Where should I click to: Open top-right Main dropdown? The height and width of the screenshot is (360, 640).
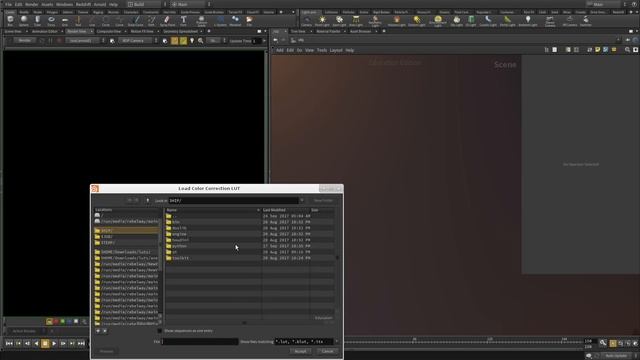point(607,4)
